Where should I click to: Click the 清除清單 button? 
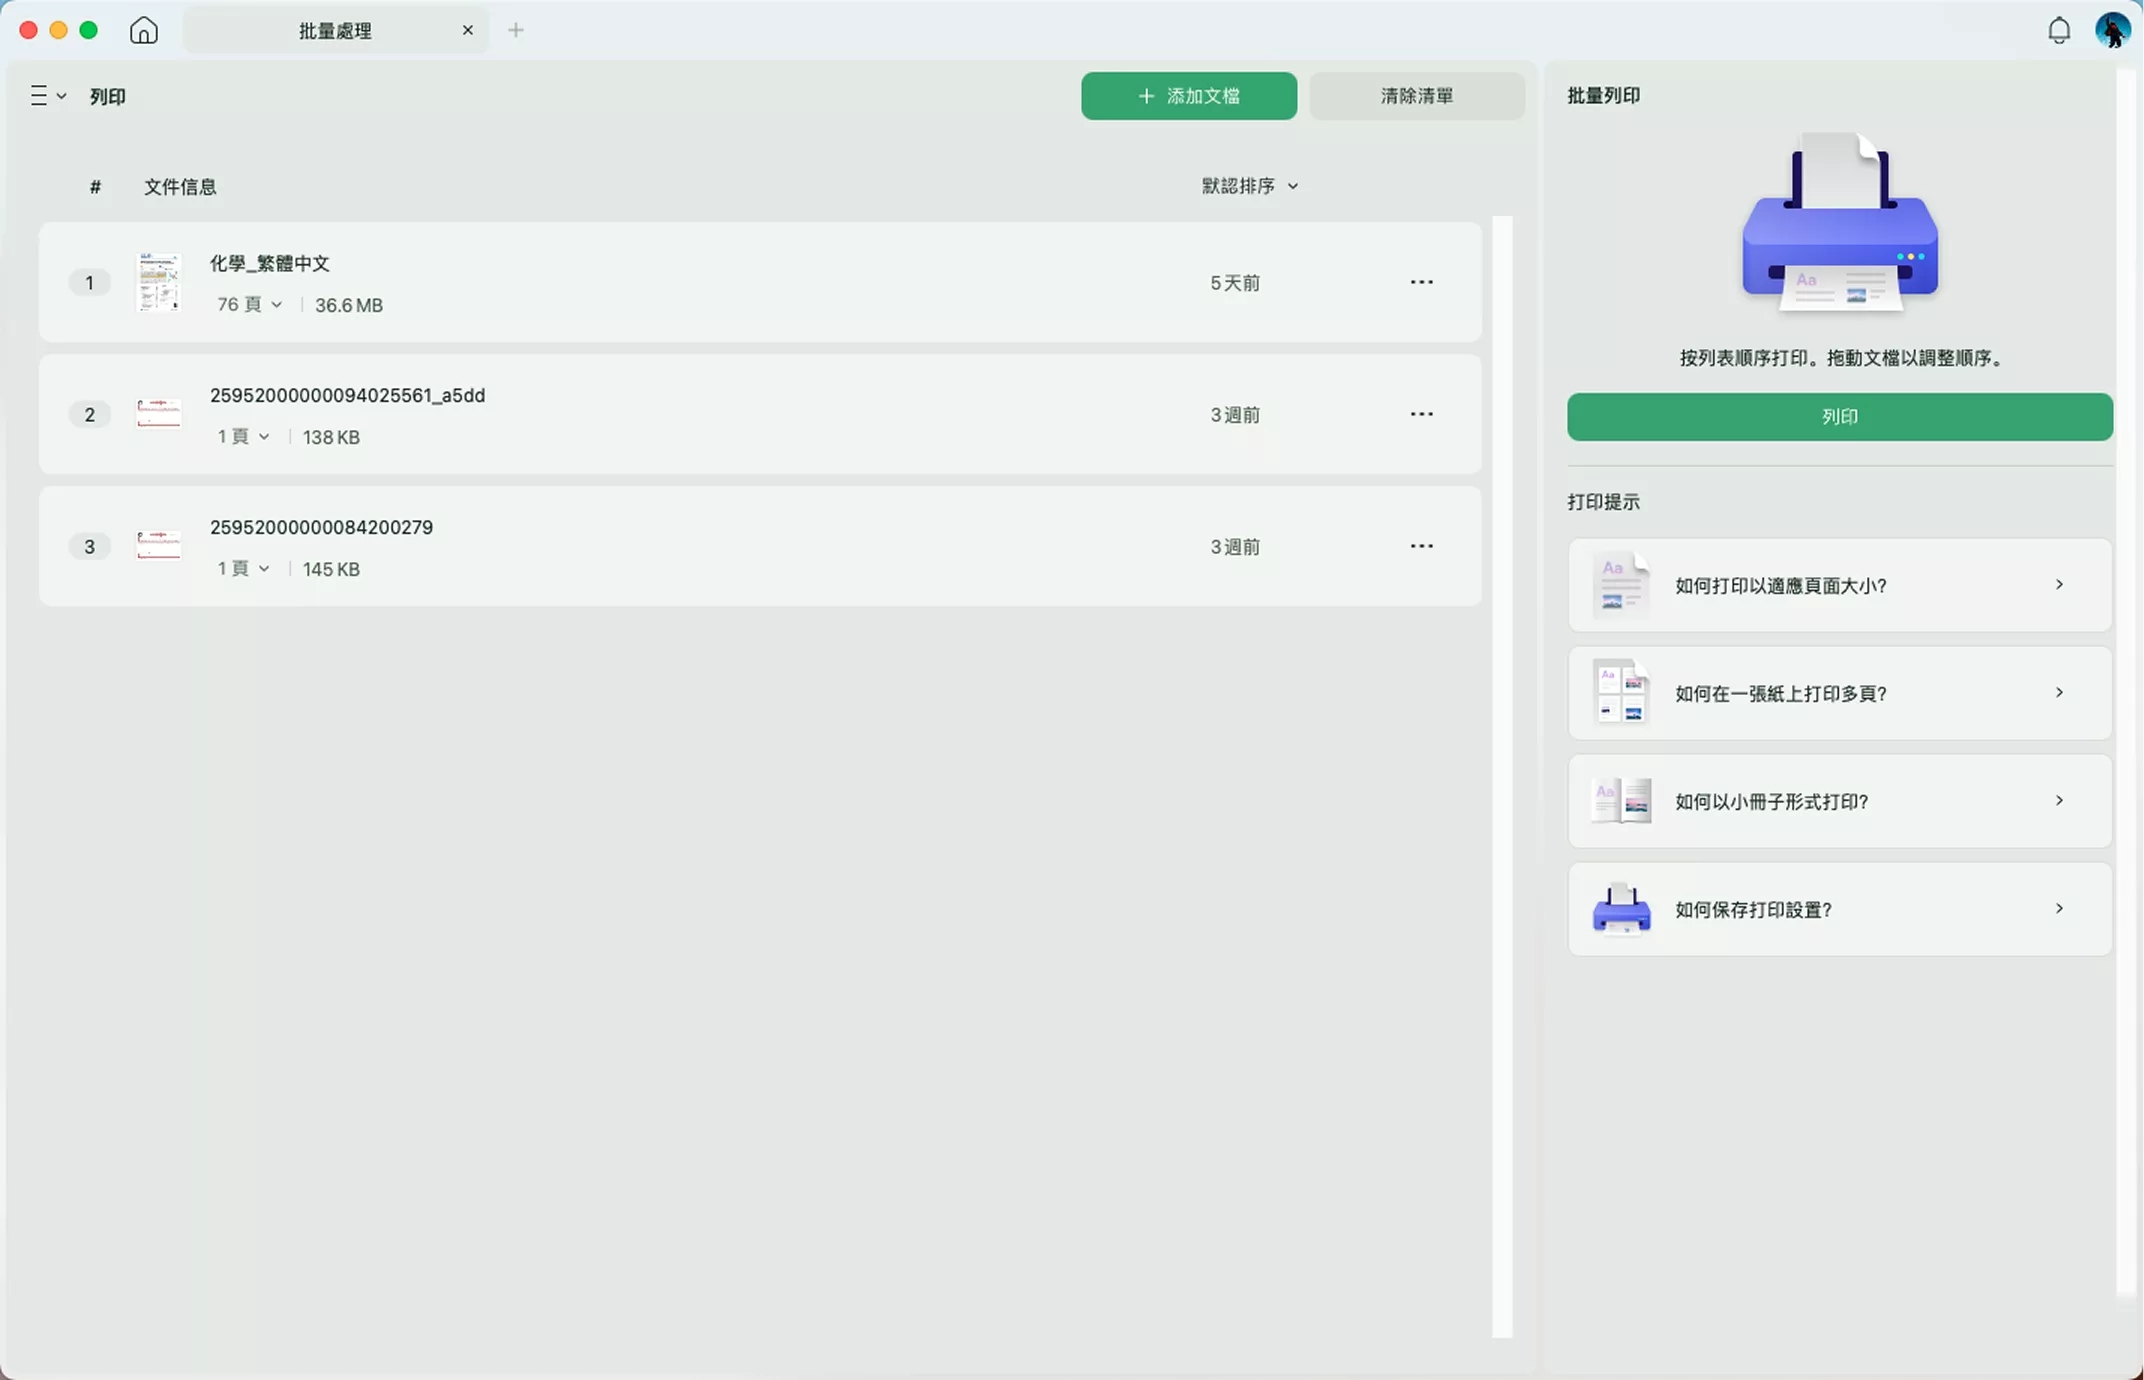(x=1417, y=96)
